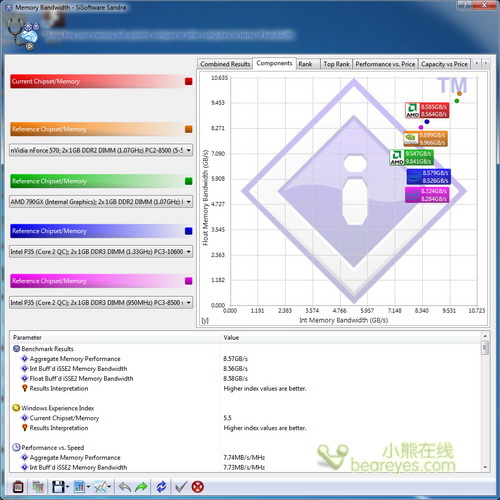Click the diamond icon beside Current Chipset/Memory row
The width and height of the screenshot is (500, 500).
pos(24,418)
